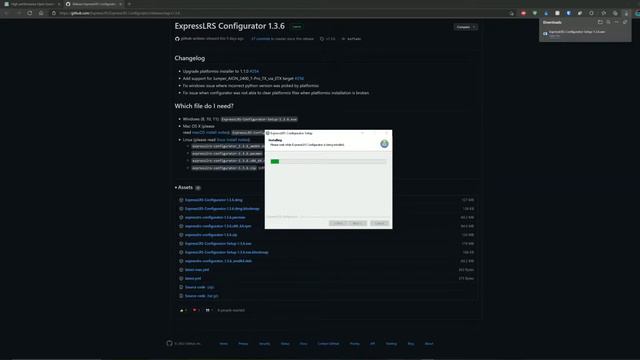Open github-actions author link

[193, 39]
